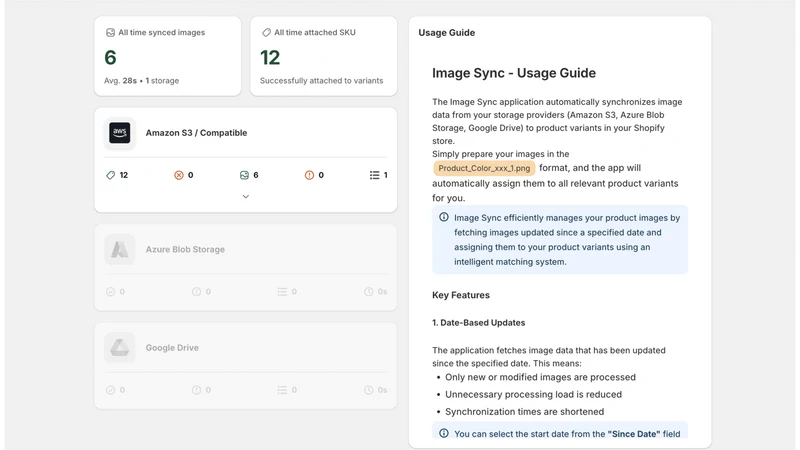Click Synchronization times are shortened bullet
This screenshot has width=800, height=450.
[x=524, y=412]
